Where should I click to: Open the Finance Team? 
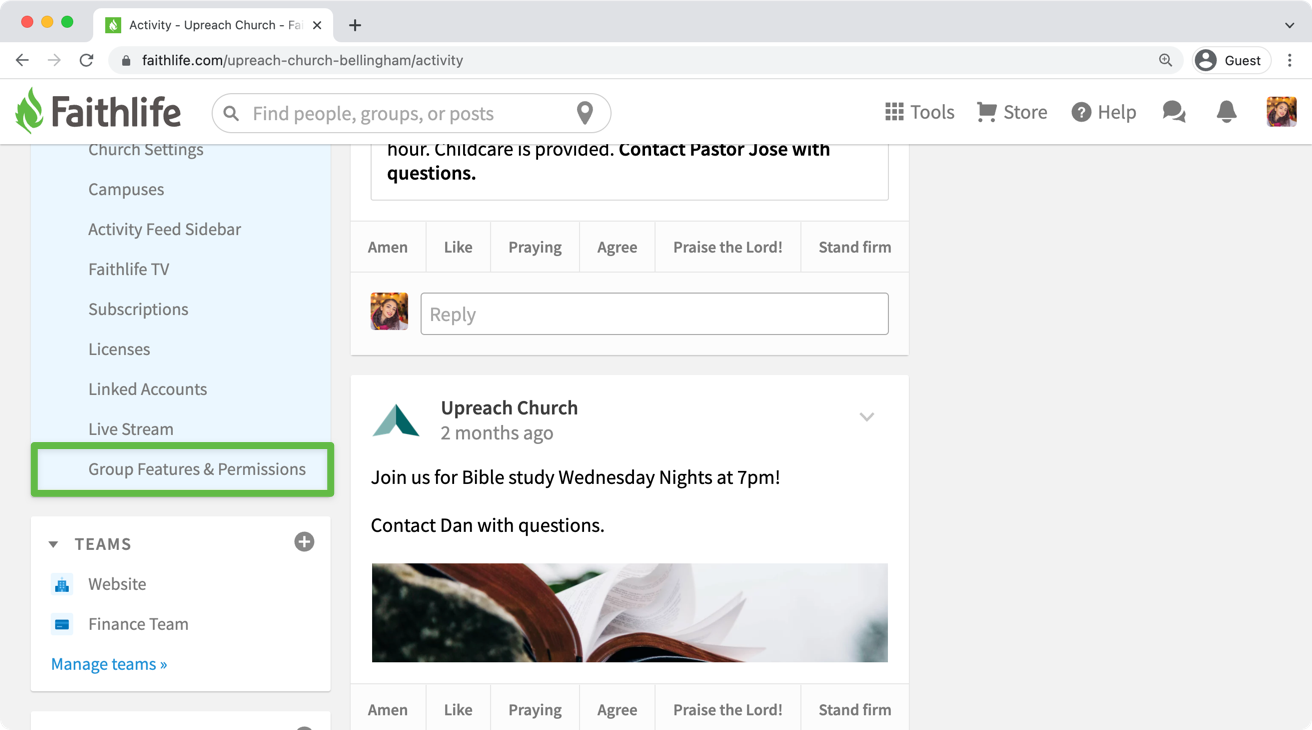click(x=138, y=624)
